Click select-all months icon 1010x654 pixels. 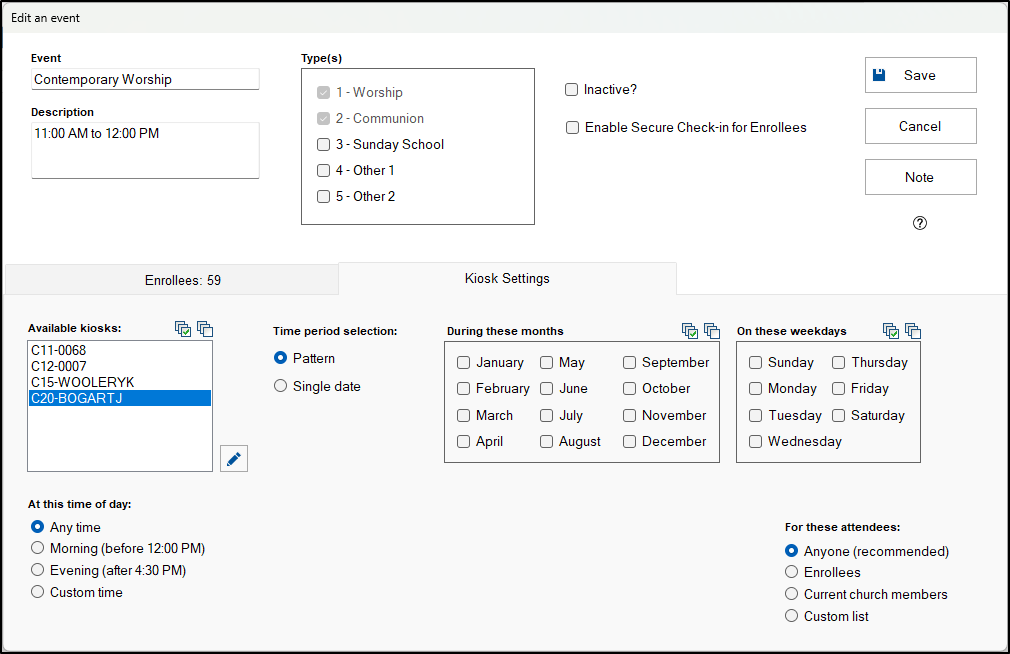coord(689,331)
